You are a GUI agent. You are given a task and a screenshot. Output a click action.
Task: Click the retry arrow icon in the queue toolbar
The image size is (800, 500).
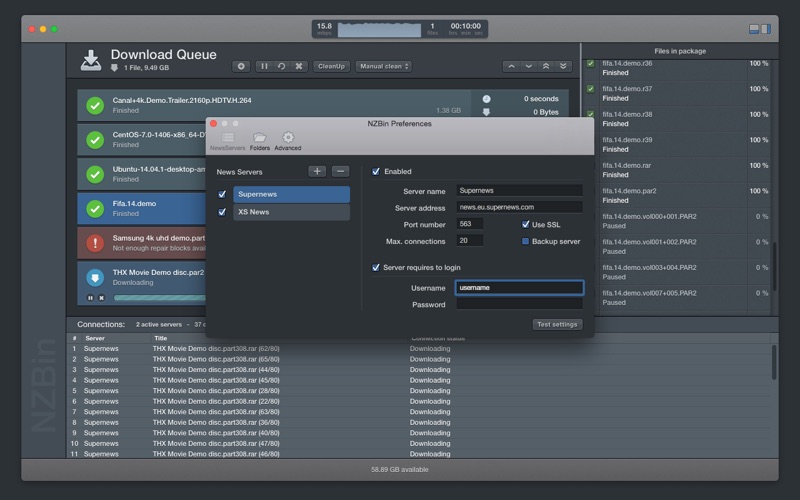coord(281,66)
